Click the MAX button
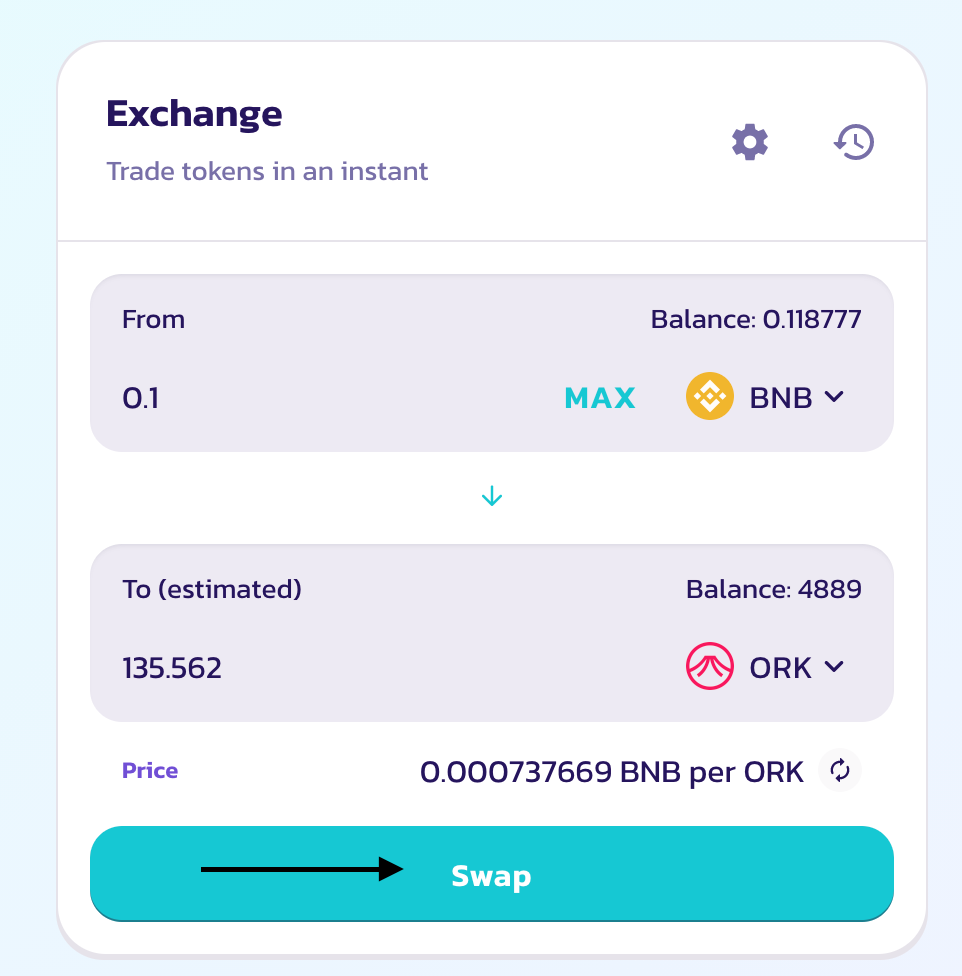 pyautogui.click(x=600, y=398)
